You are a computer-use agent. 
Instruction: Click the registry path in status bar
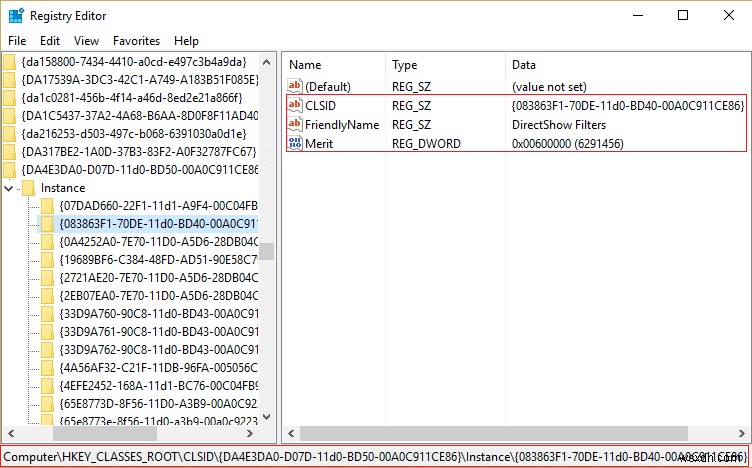coord(375,456)
